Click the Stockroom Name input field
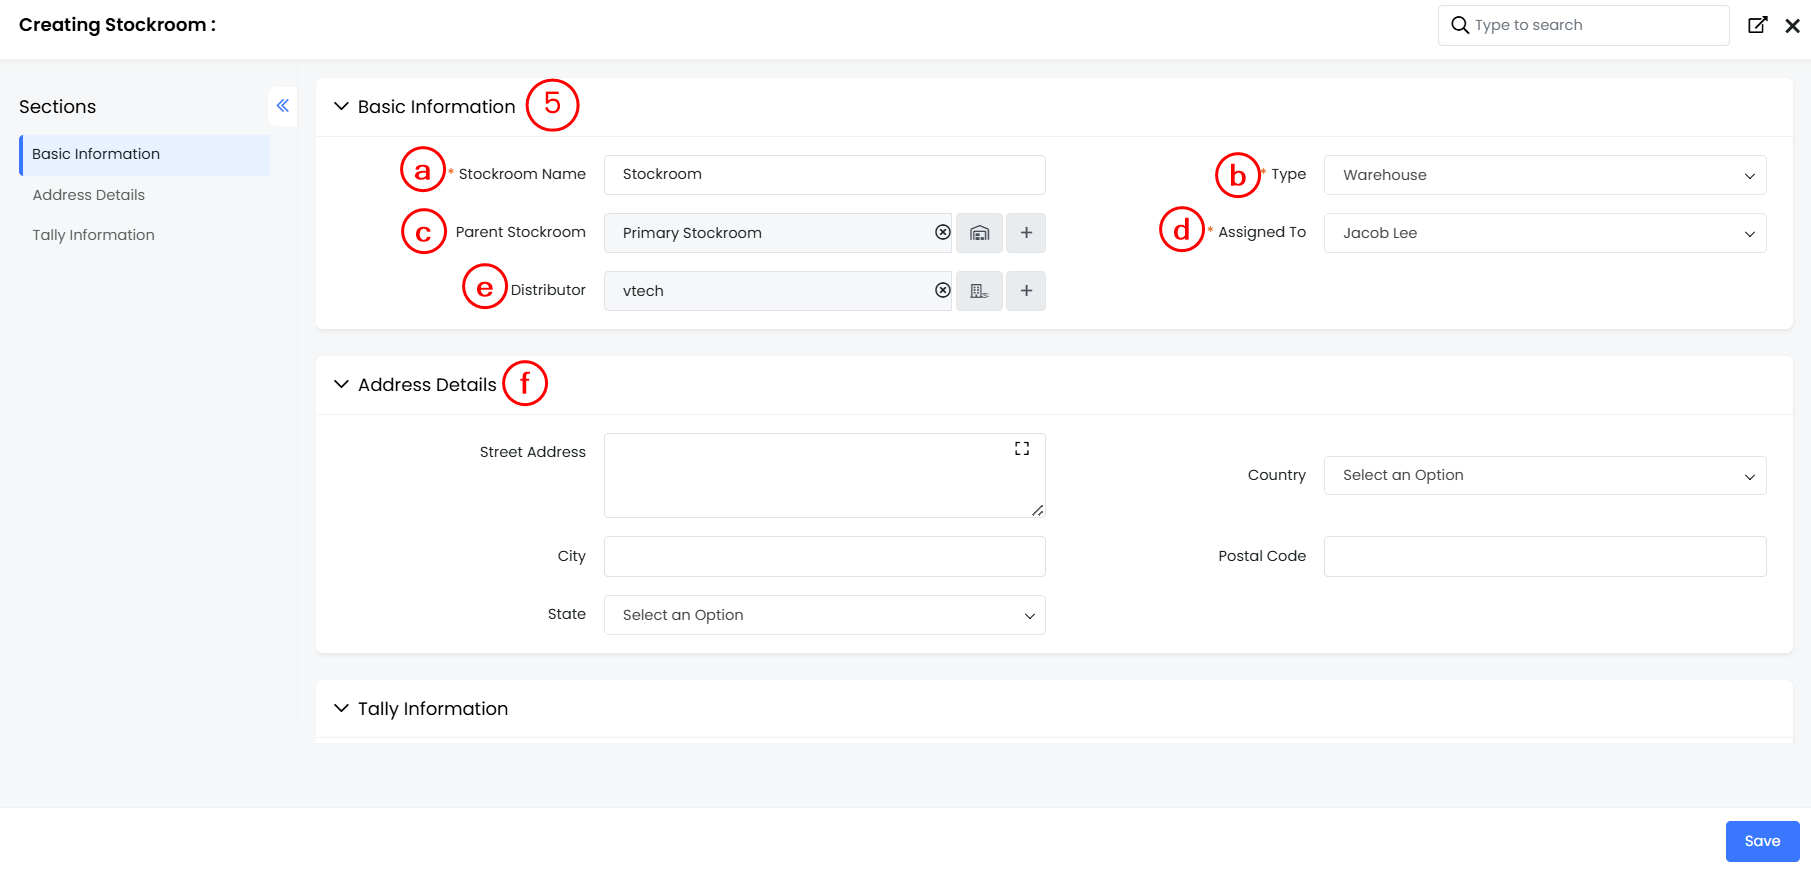The width and height of the screenshot is (1811, 869). [x=824, y=175]
